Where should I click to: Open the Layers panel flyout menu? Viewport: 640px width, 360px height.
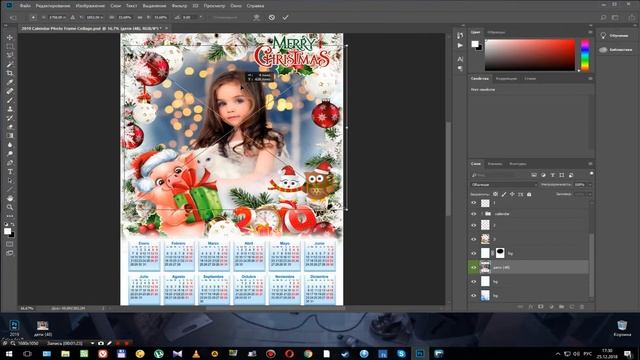click(x=590, y=164)
